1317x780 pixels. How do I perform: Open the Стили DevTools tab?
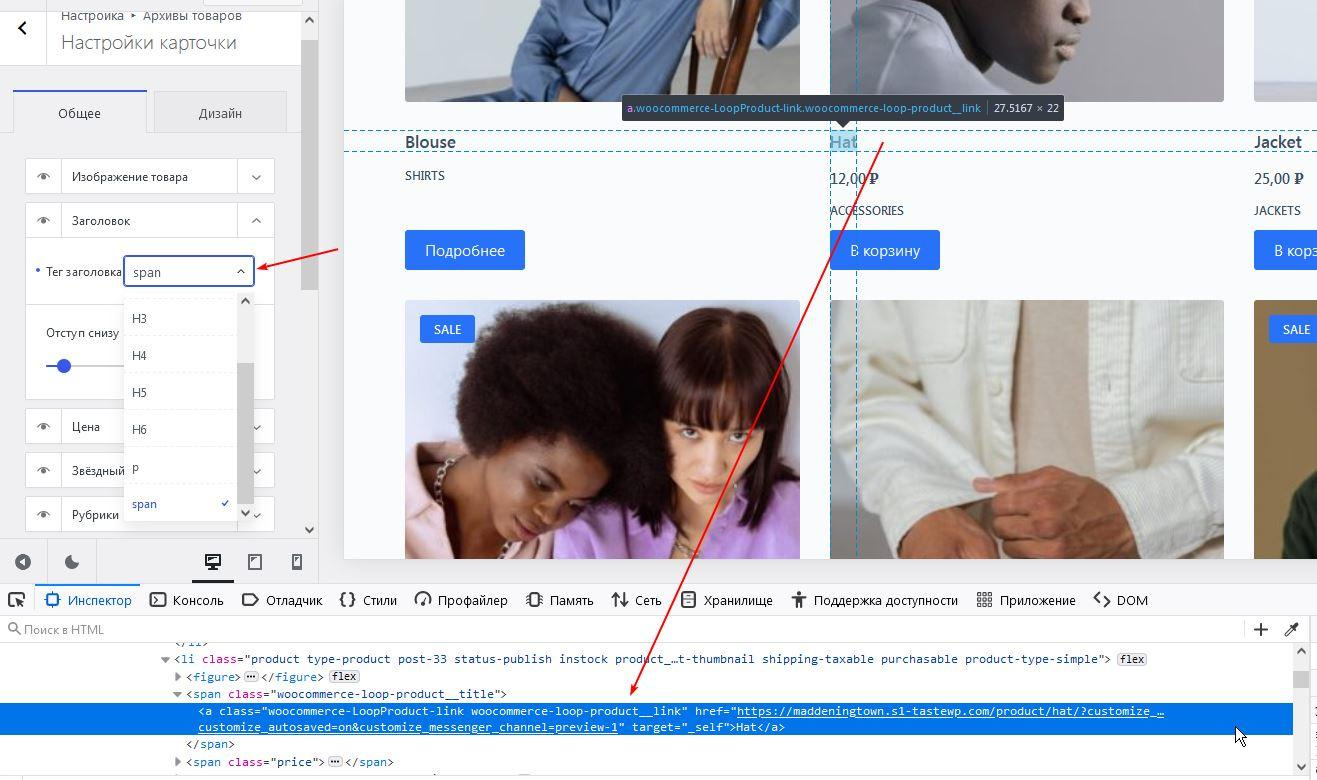click(x=368, y=600)
